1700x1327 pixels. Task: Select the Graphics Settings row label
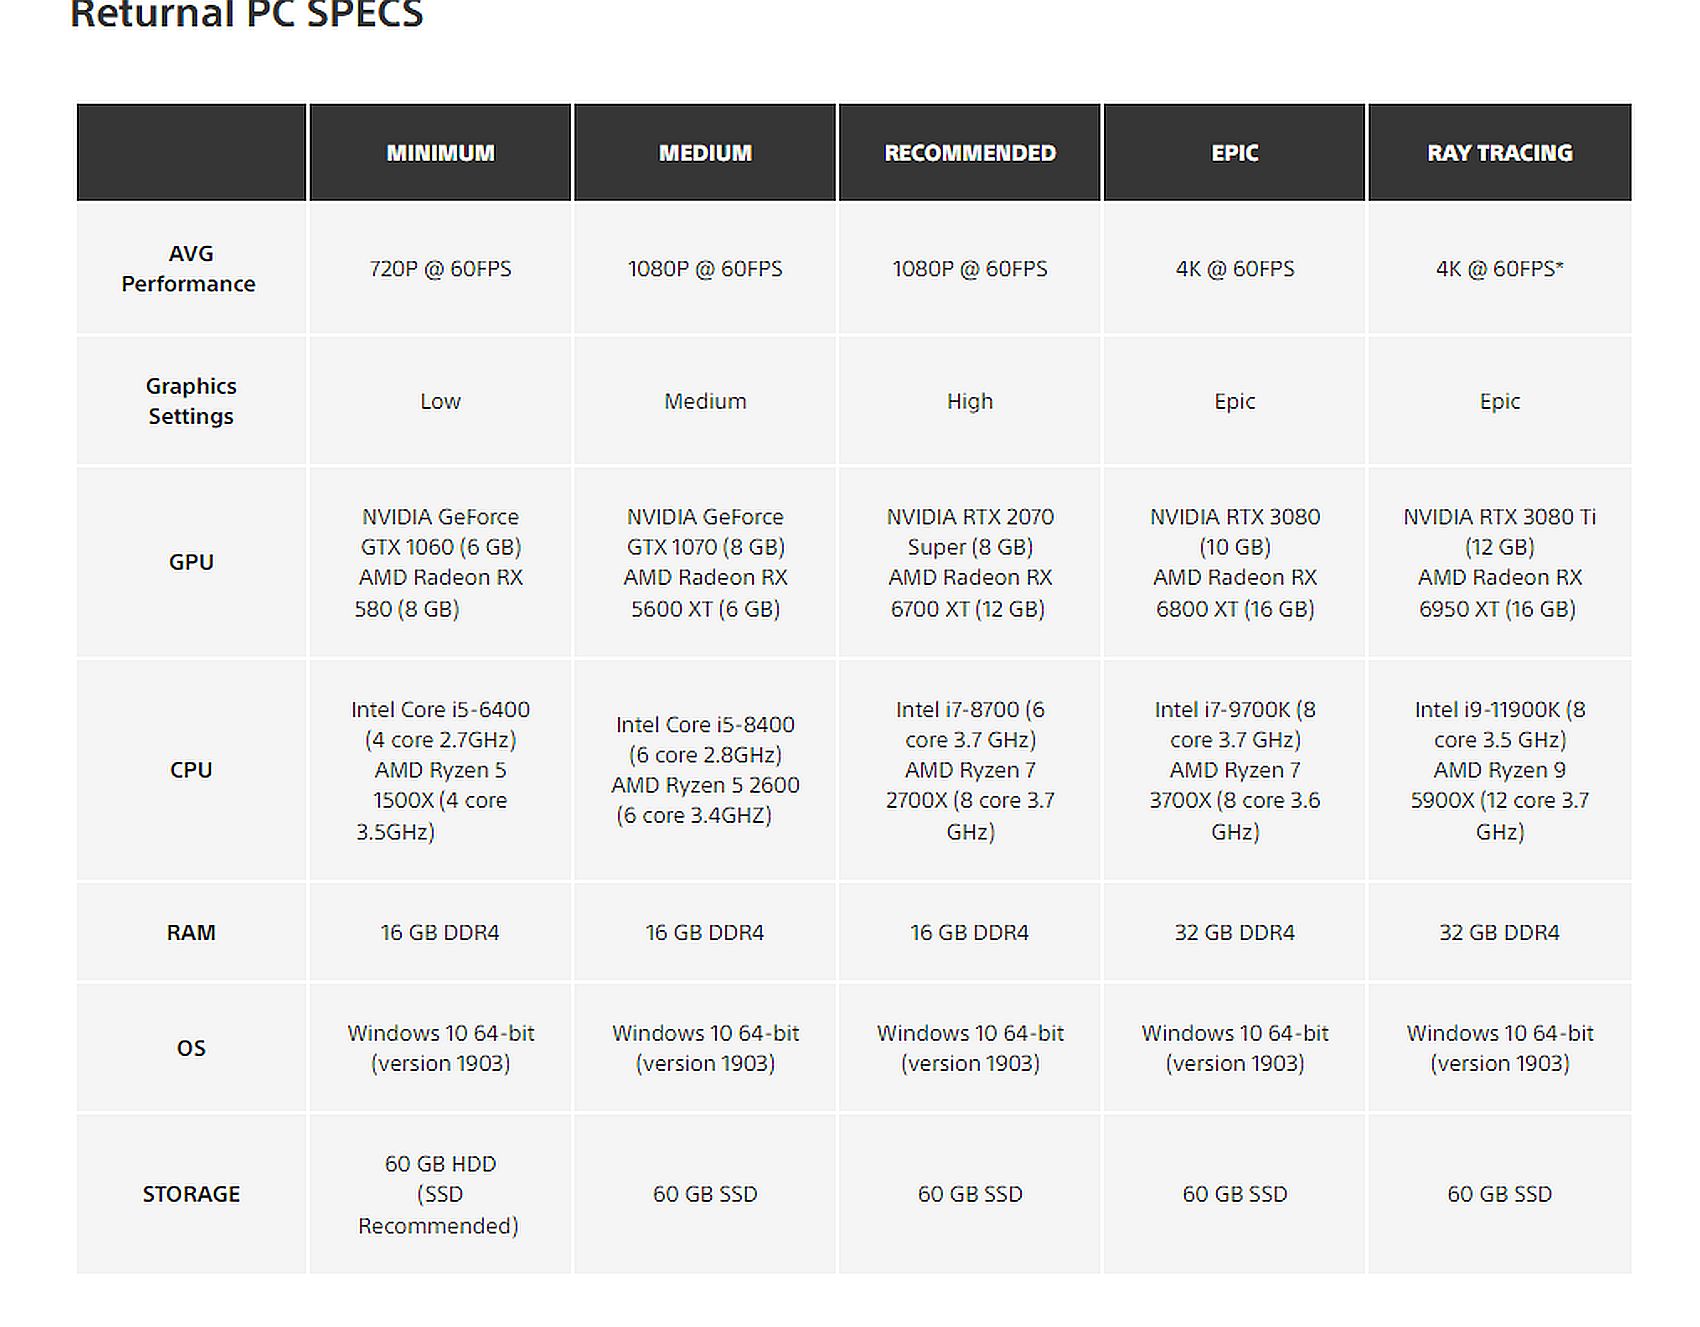tap(190, 401)
